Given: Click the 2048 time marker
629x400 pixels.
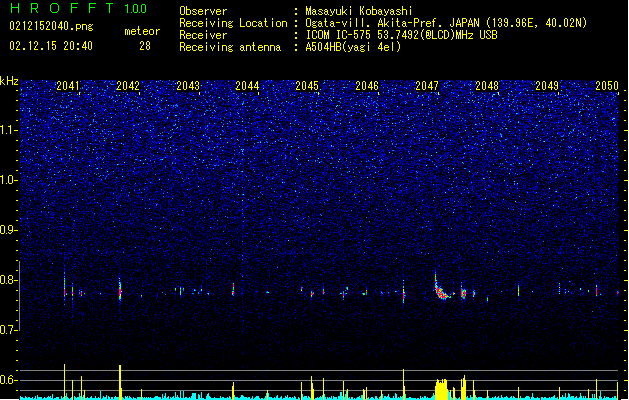Looking at the screenshot, I should pos(487,86).
